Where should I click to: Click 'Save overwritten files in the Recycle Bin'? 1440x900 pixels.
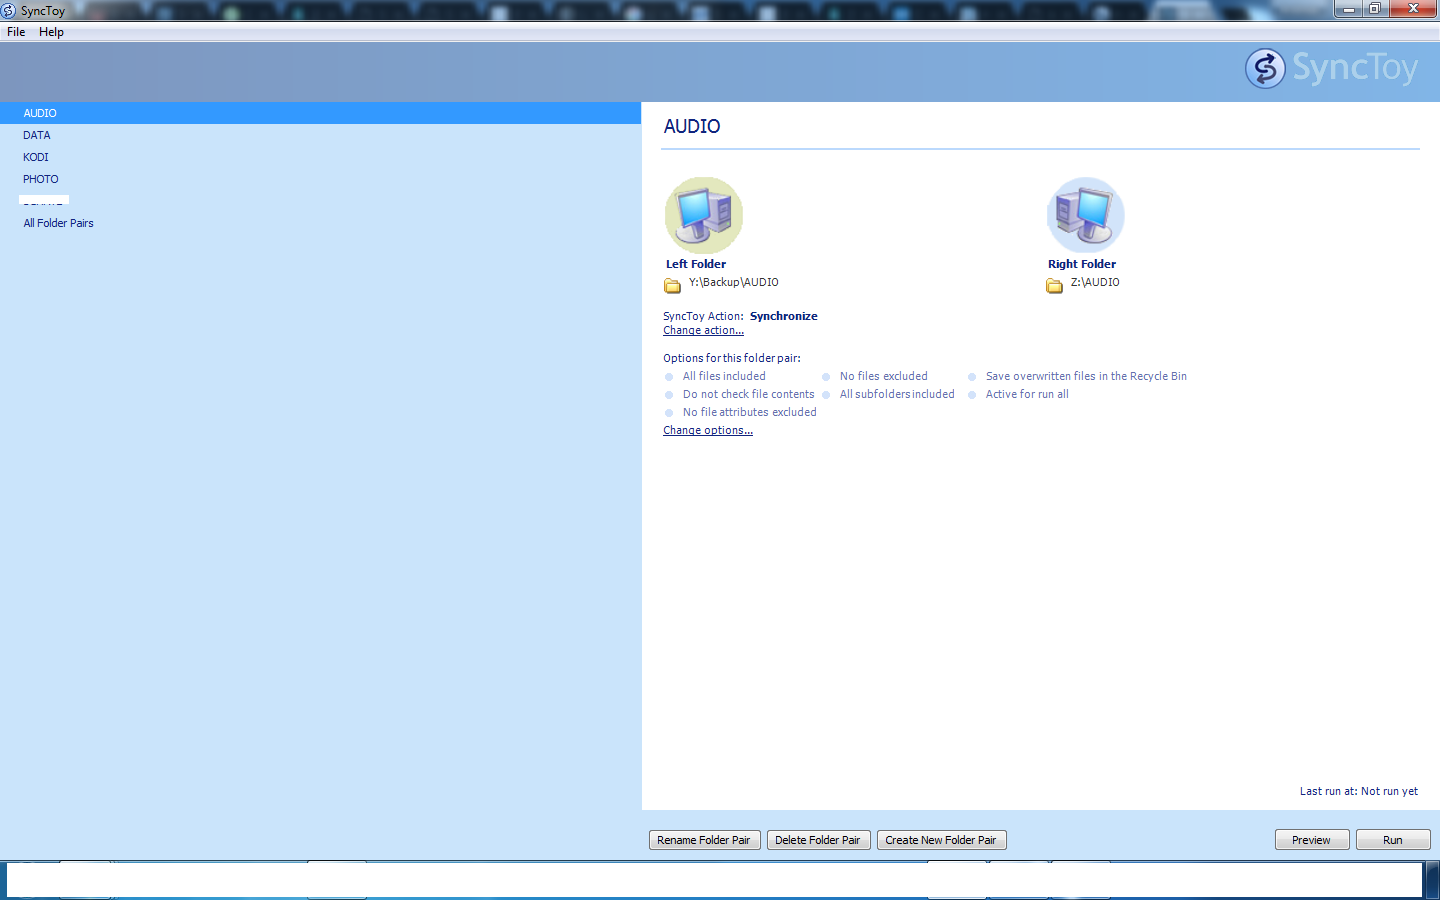coord(1086,376)
